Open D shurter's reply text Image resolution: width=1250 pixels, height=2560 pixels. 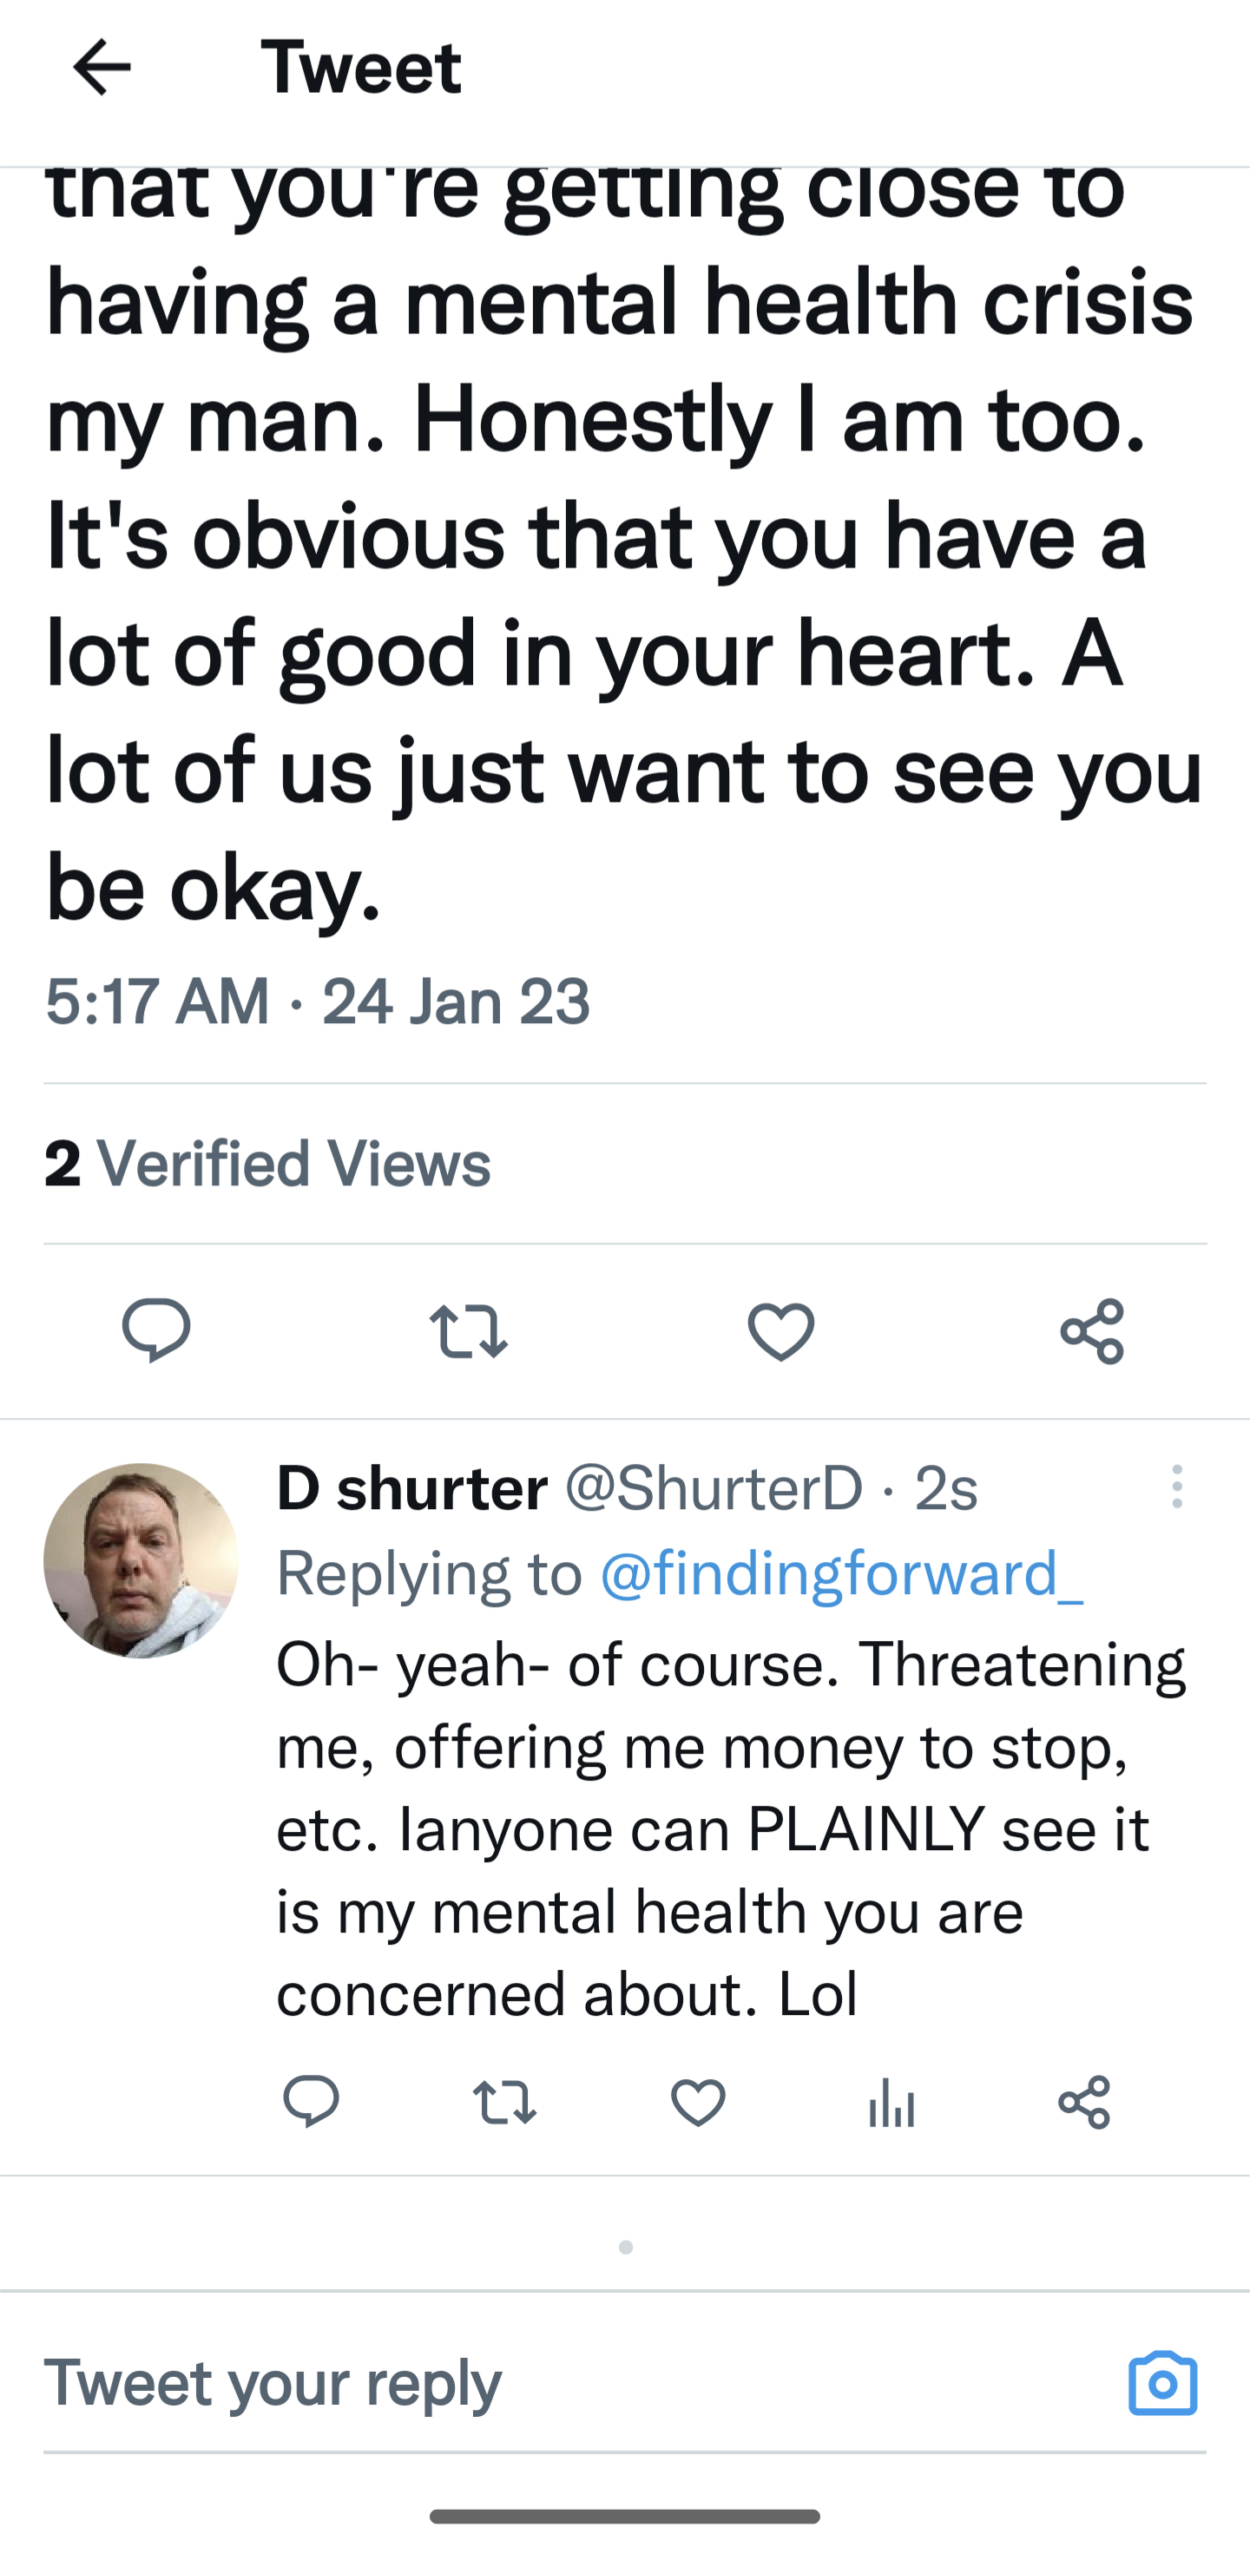(x=730, y=1828)
